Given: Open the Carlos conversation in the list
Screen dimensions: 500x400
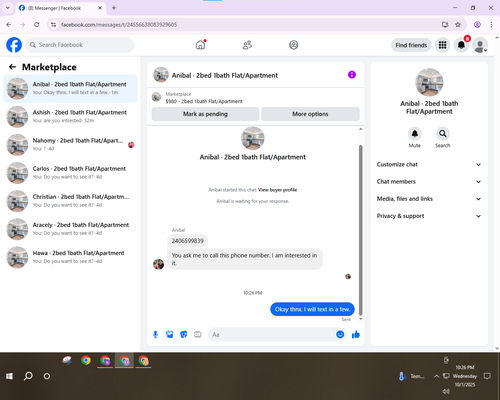Looking at the screenshot, I should (x=70, y=173).
